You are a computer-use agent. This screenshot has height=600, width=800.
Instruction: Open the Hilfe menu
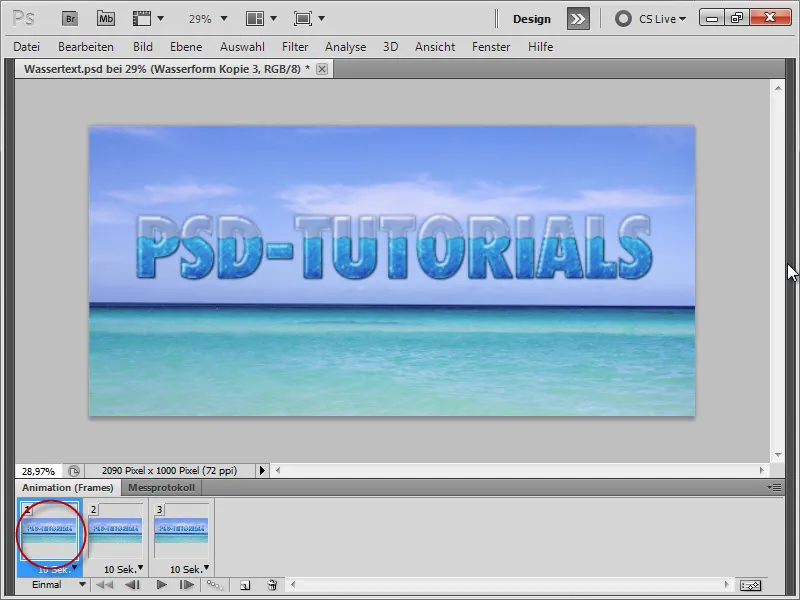(x=540, y=47)
